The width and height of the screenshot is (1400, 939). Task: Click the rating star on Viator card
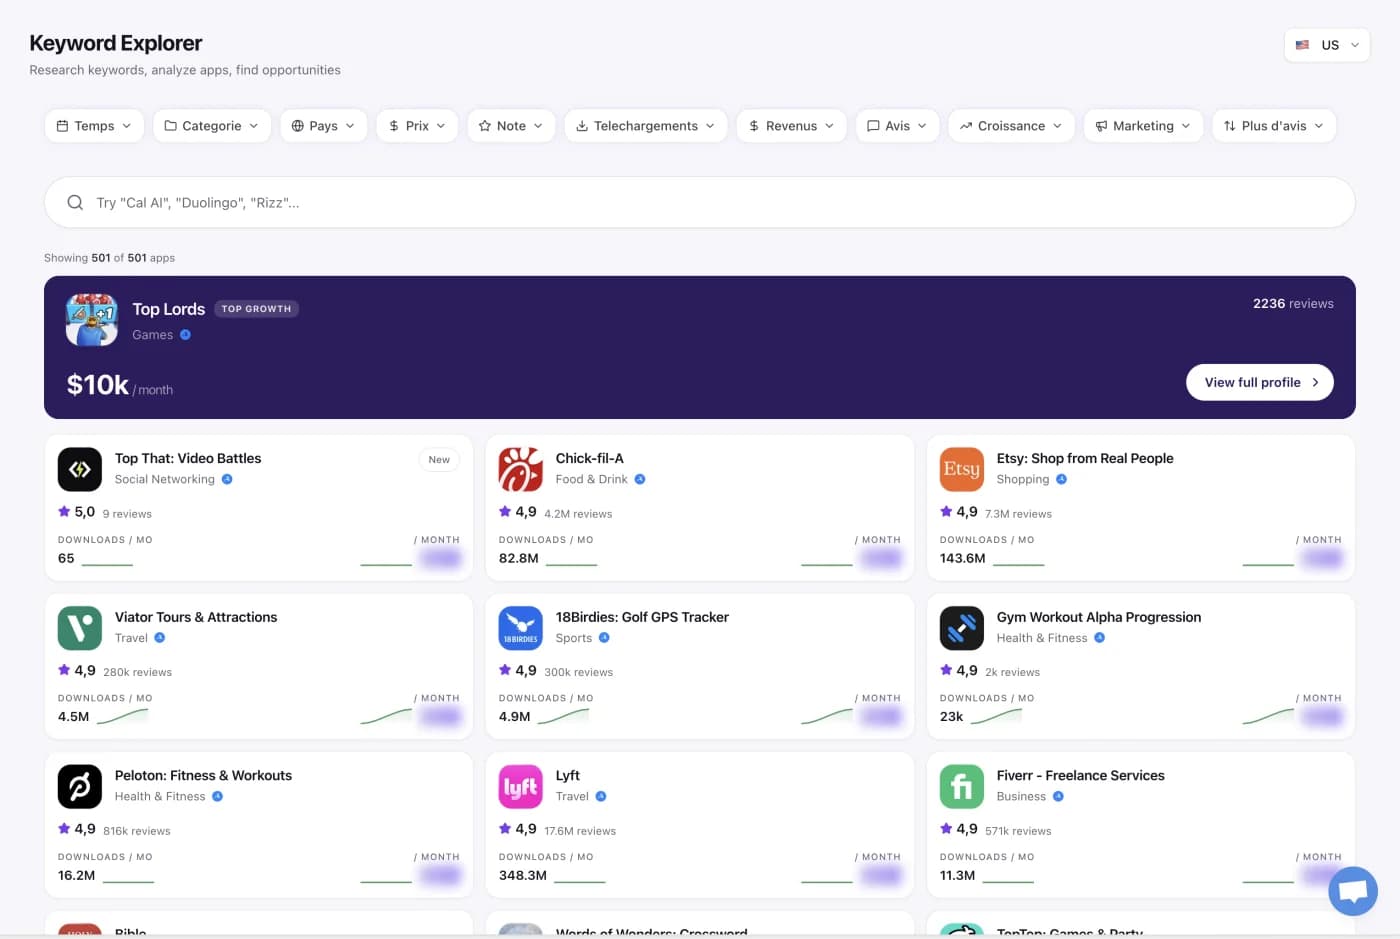click(64, 670)
